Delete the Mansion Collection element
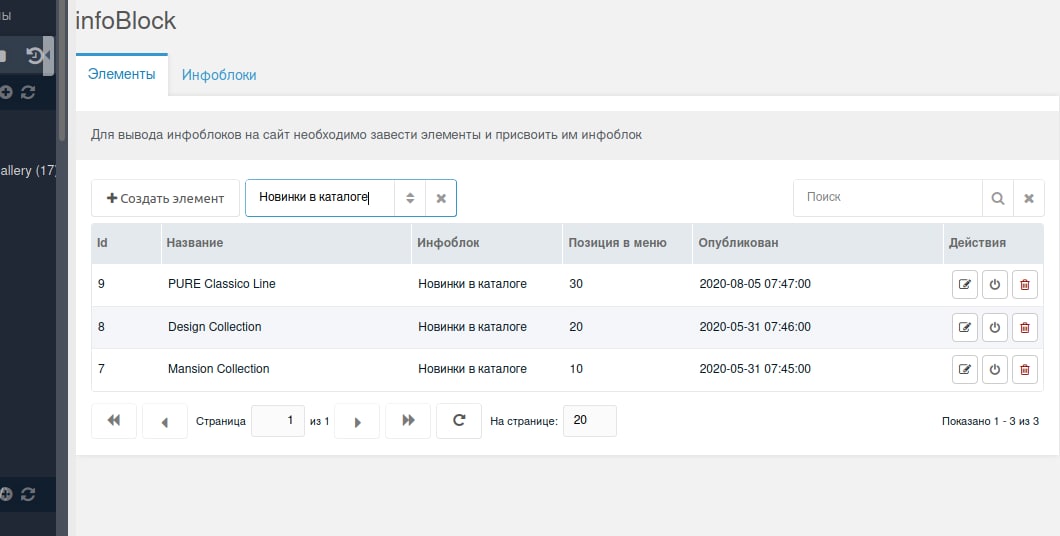This screenshot has height=536, width=1060. [1025, 370]
